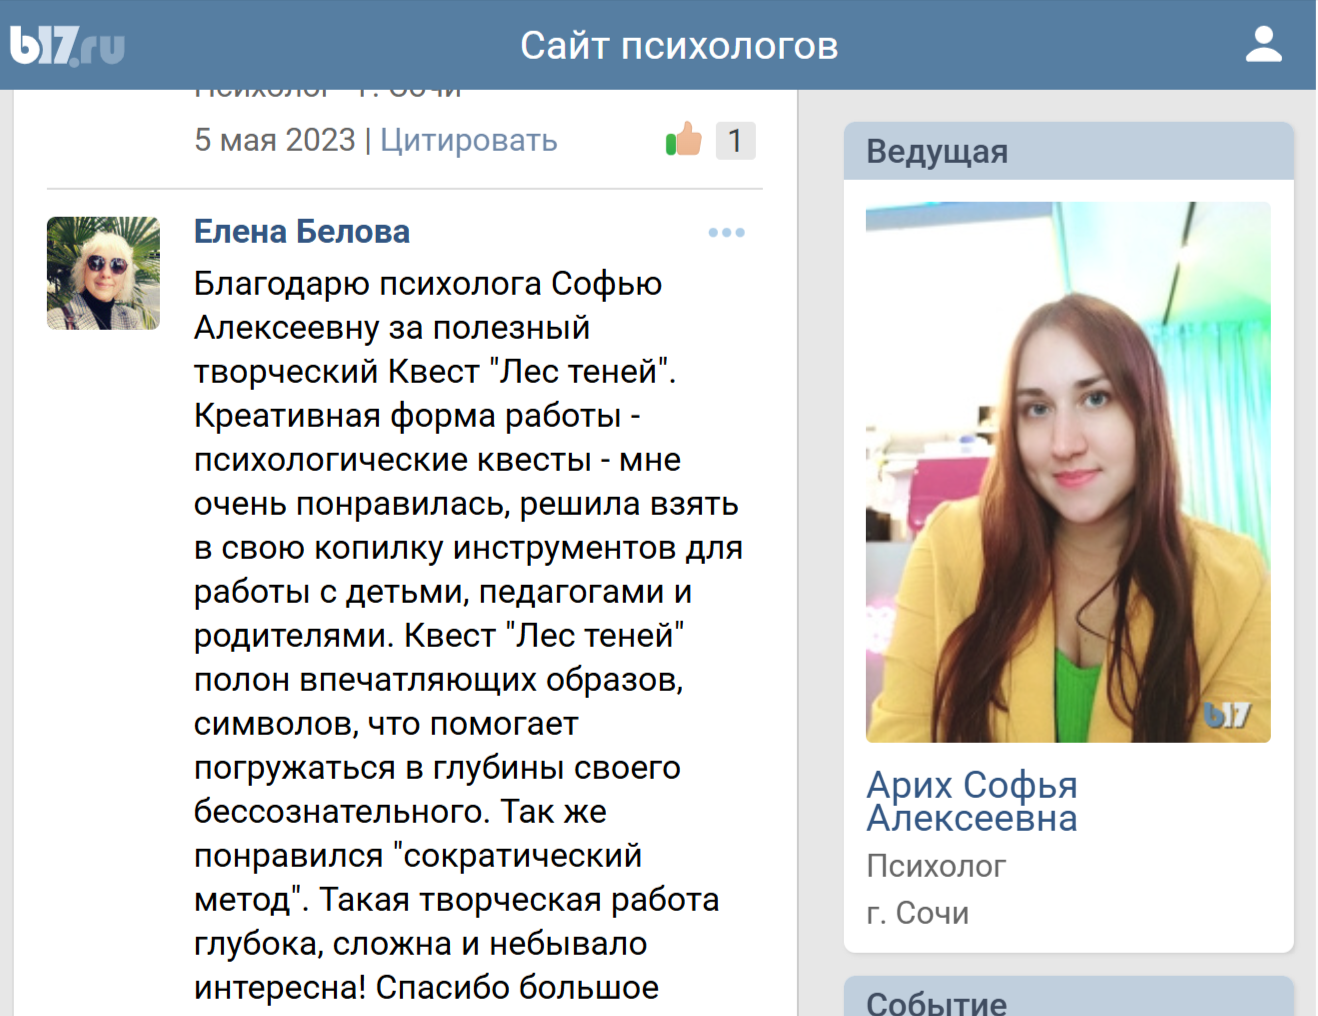Open the user profile icon

pos(1263,45)
